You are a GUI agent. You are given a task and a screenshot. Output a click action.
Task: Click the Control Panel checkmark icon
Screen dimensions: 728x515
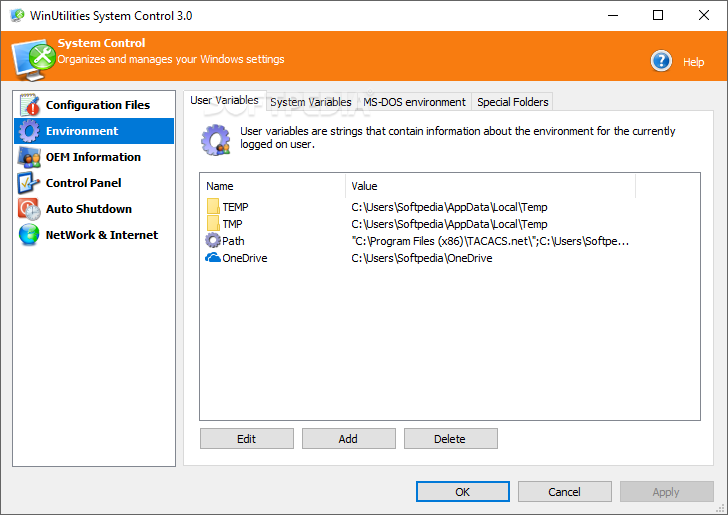[x=29, y=183]
